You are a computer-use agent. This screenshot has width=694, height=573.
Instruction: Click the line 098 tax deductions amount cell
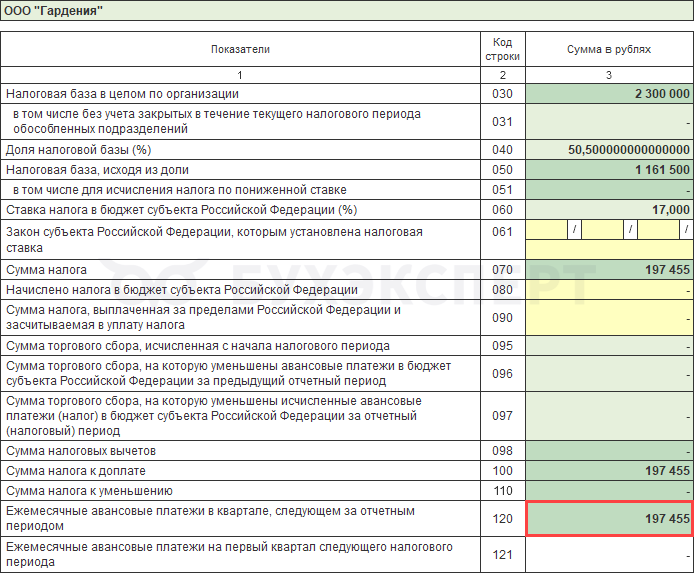tap(609, 451)
